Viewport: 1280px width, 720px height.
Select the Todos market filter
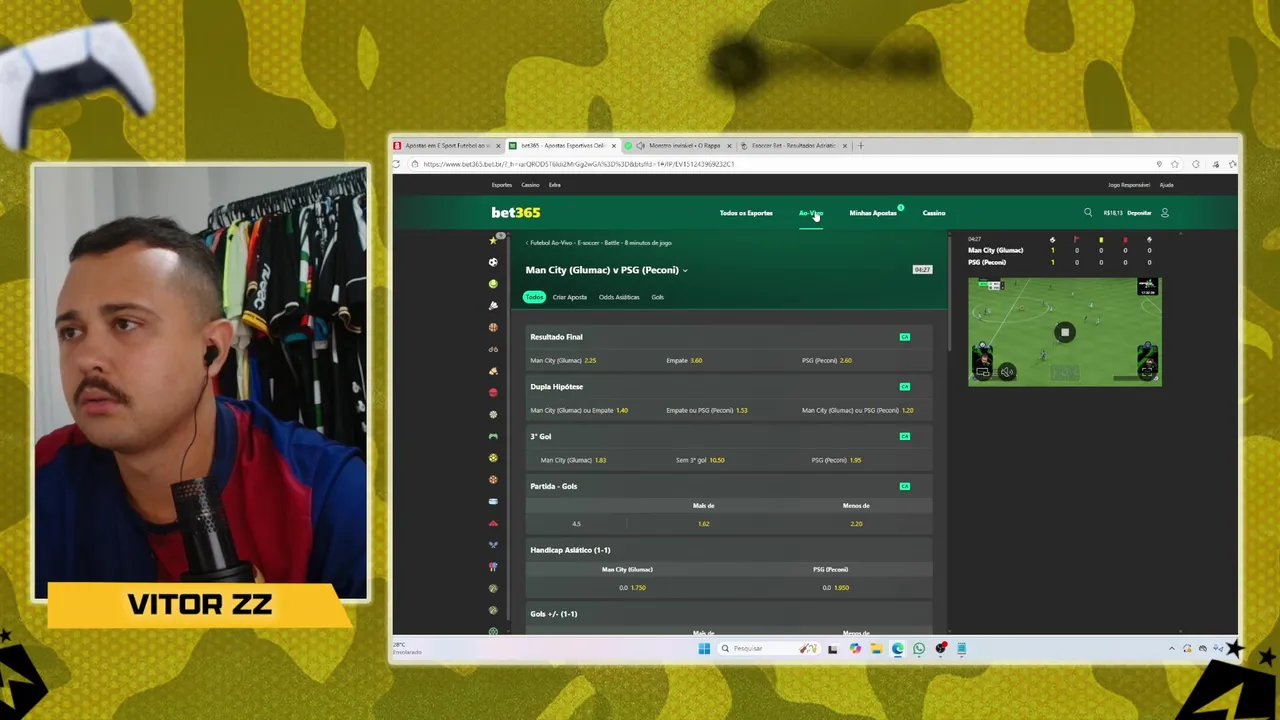[x=534, y=297]
